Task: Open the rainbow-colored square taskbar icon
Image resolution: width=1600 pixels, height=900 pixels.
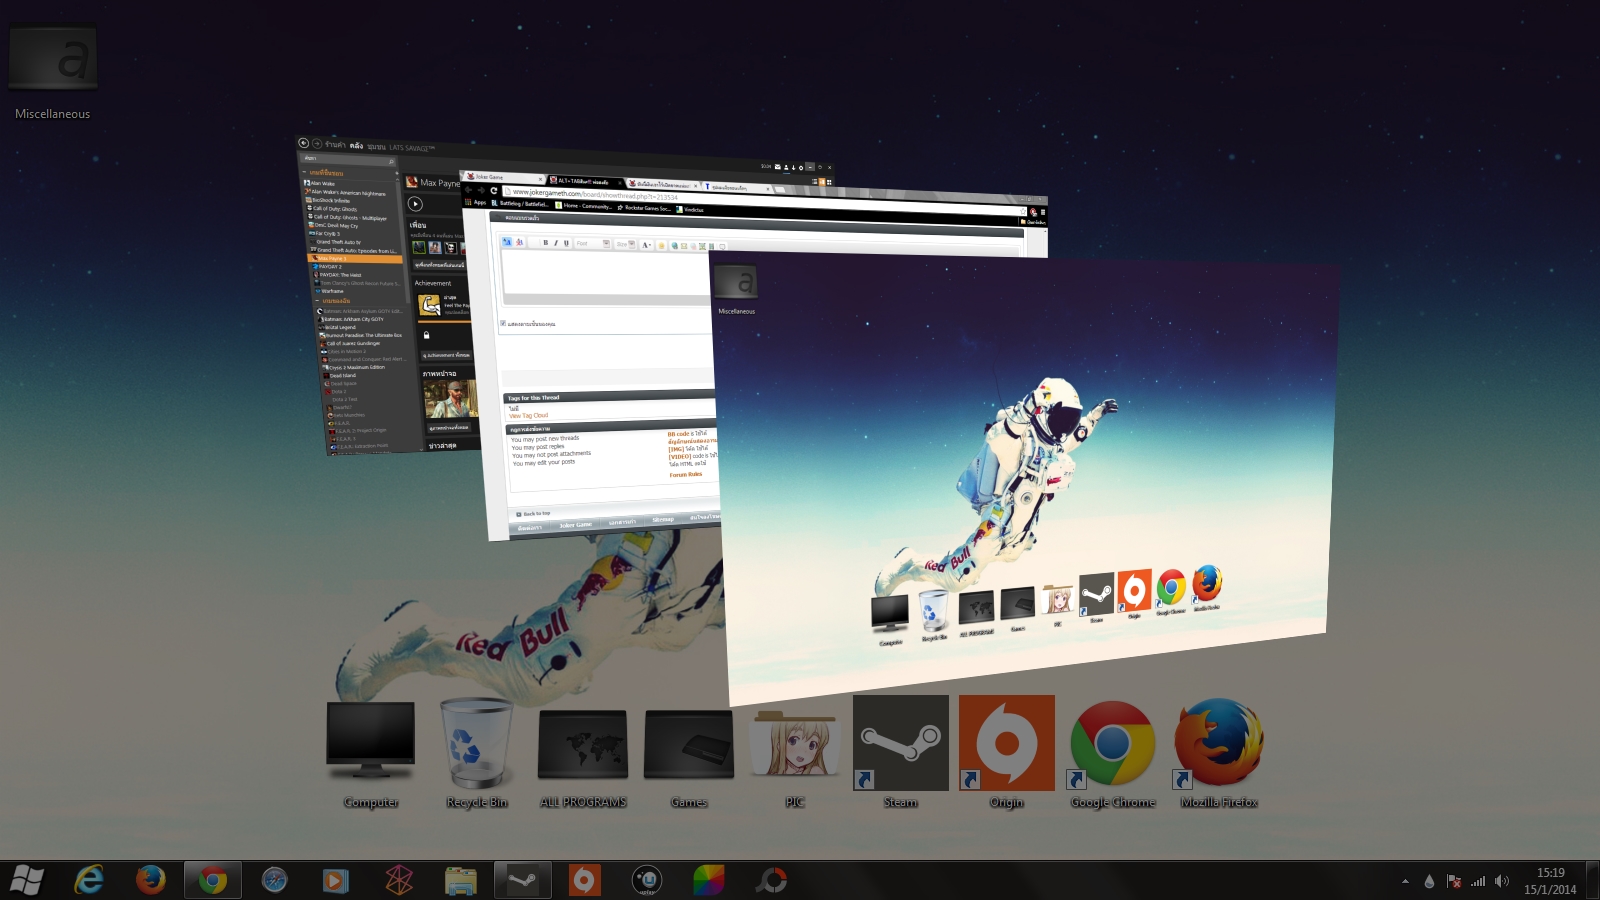Action: click(x=709, y=881)
